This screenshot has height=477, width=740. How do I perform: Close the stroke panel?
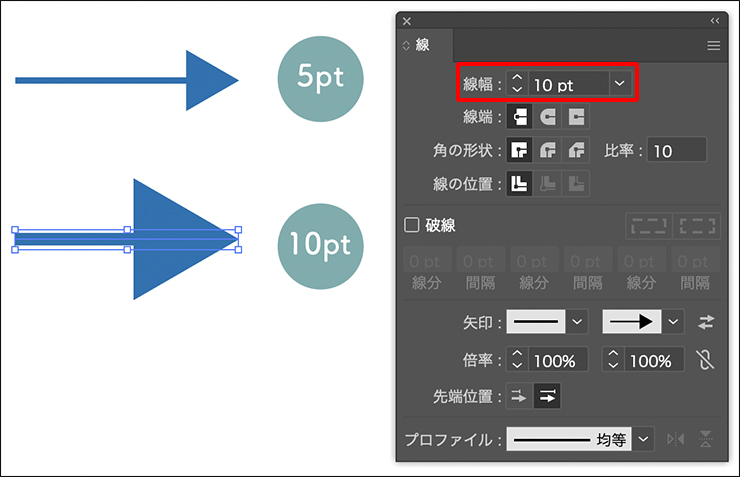point(407,21)
